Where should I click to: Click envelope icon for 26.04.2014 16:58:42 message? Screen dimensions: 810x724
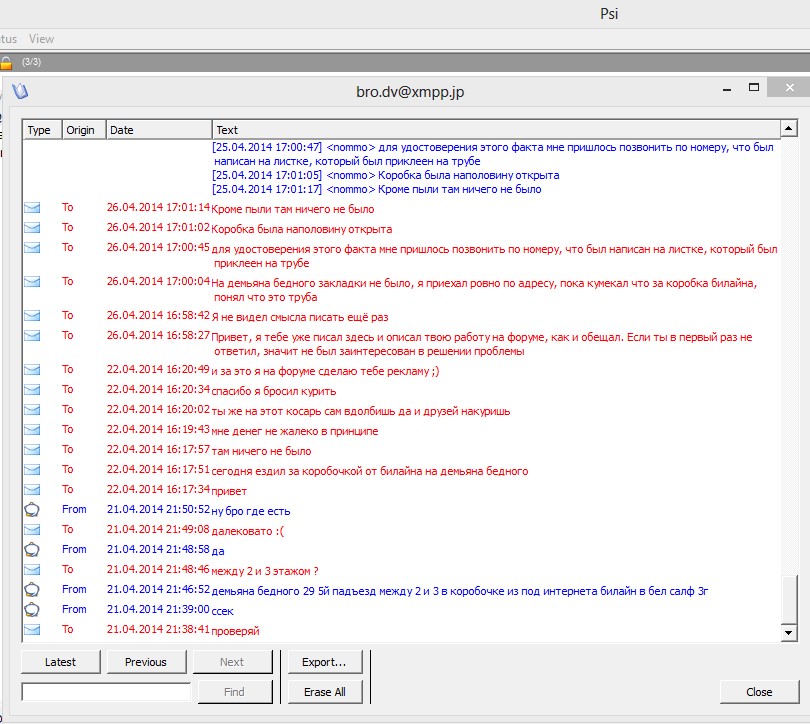[x=32, y=316]
